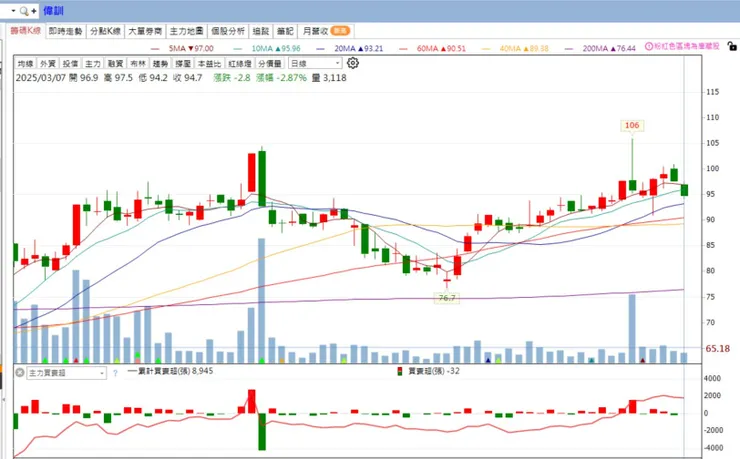Click the question mark help icon

[115, 373]
